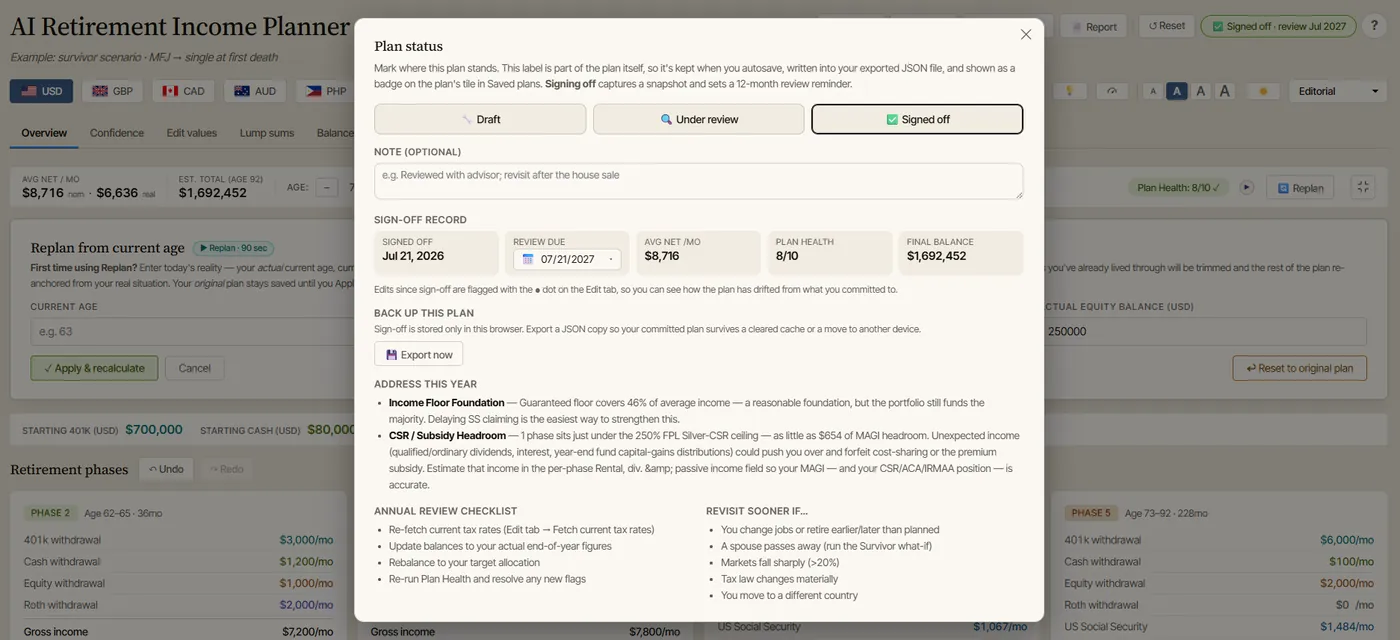
Task: Choose the smallest font size A
Action: pos(1153,91)
